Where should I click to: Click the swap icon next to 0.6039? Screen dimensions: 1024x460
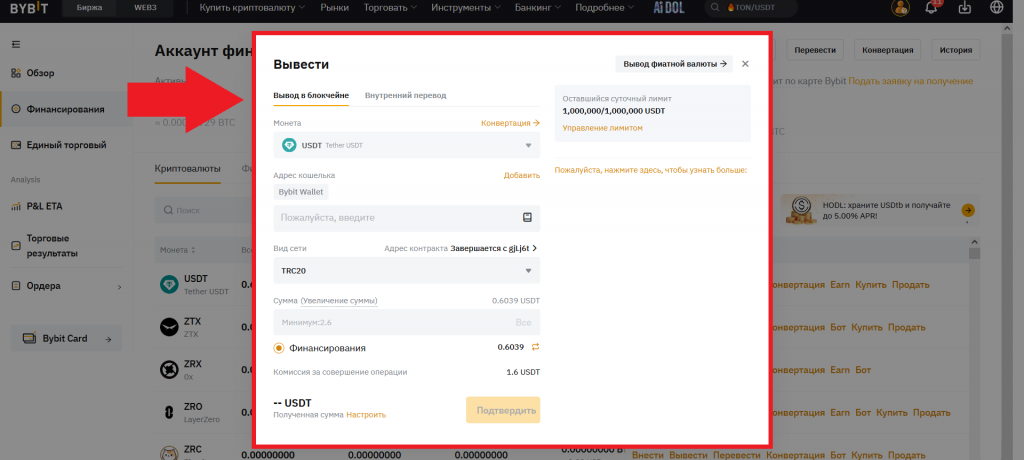pyautogui.click(x=536, y=347)
